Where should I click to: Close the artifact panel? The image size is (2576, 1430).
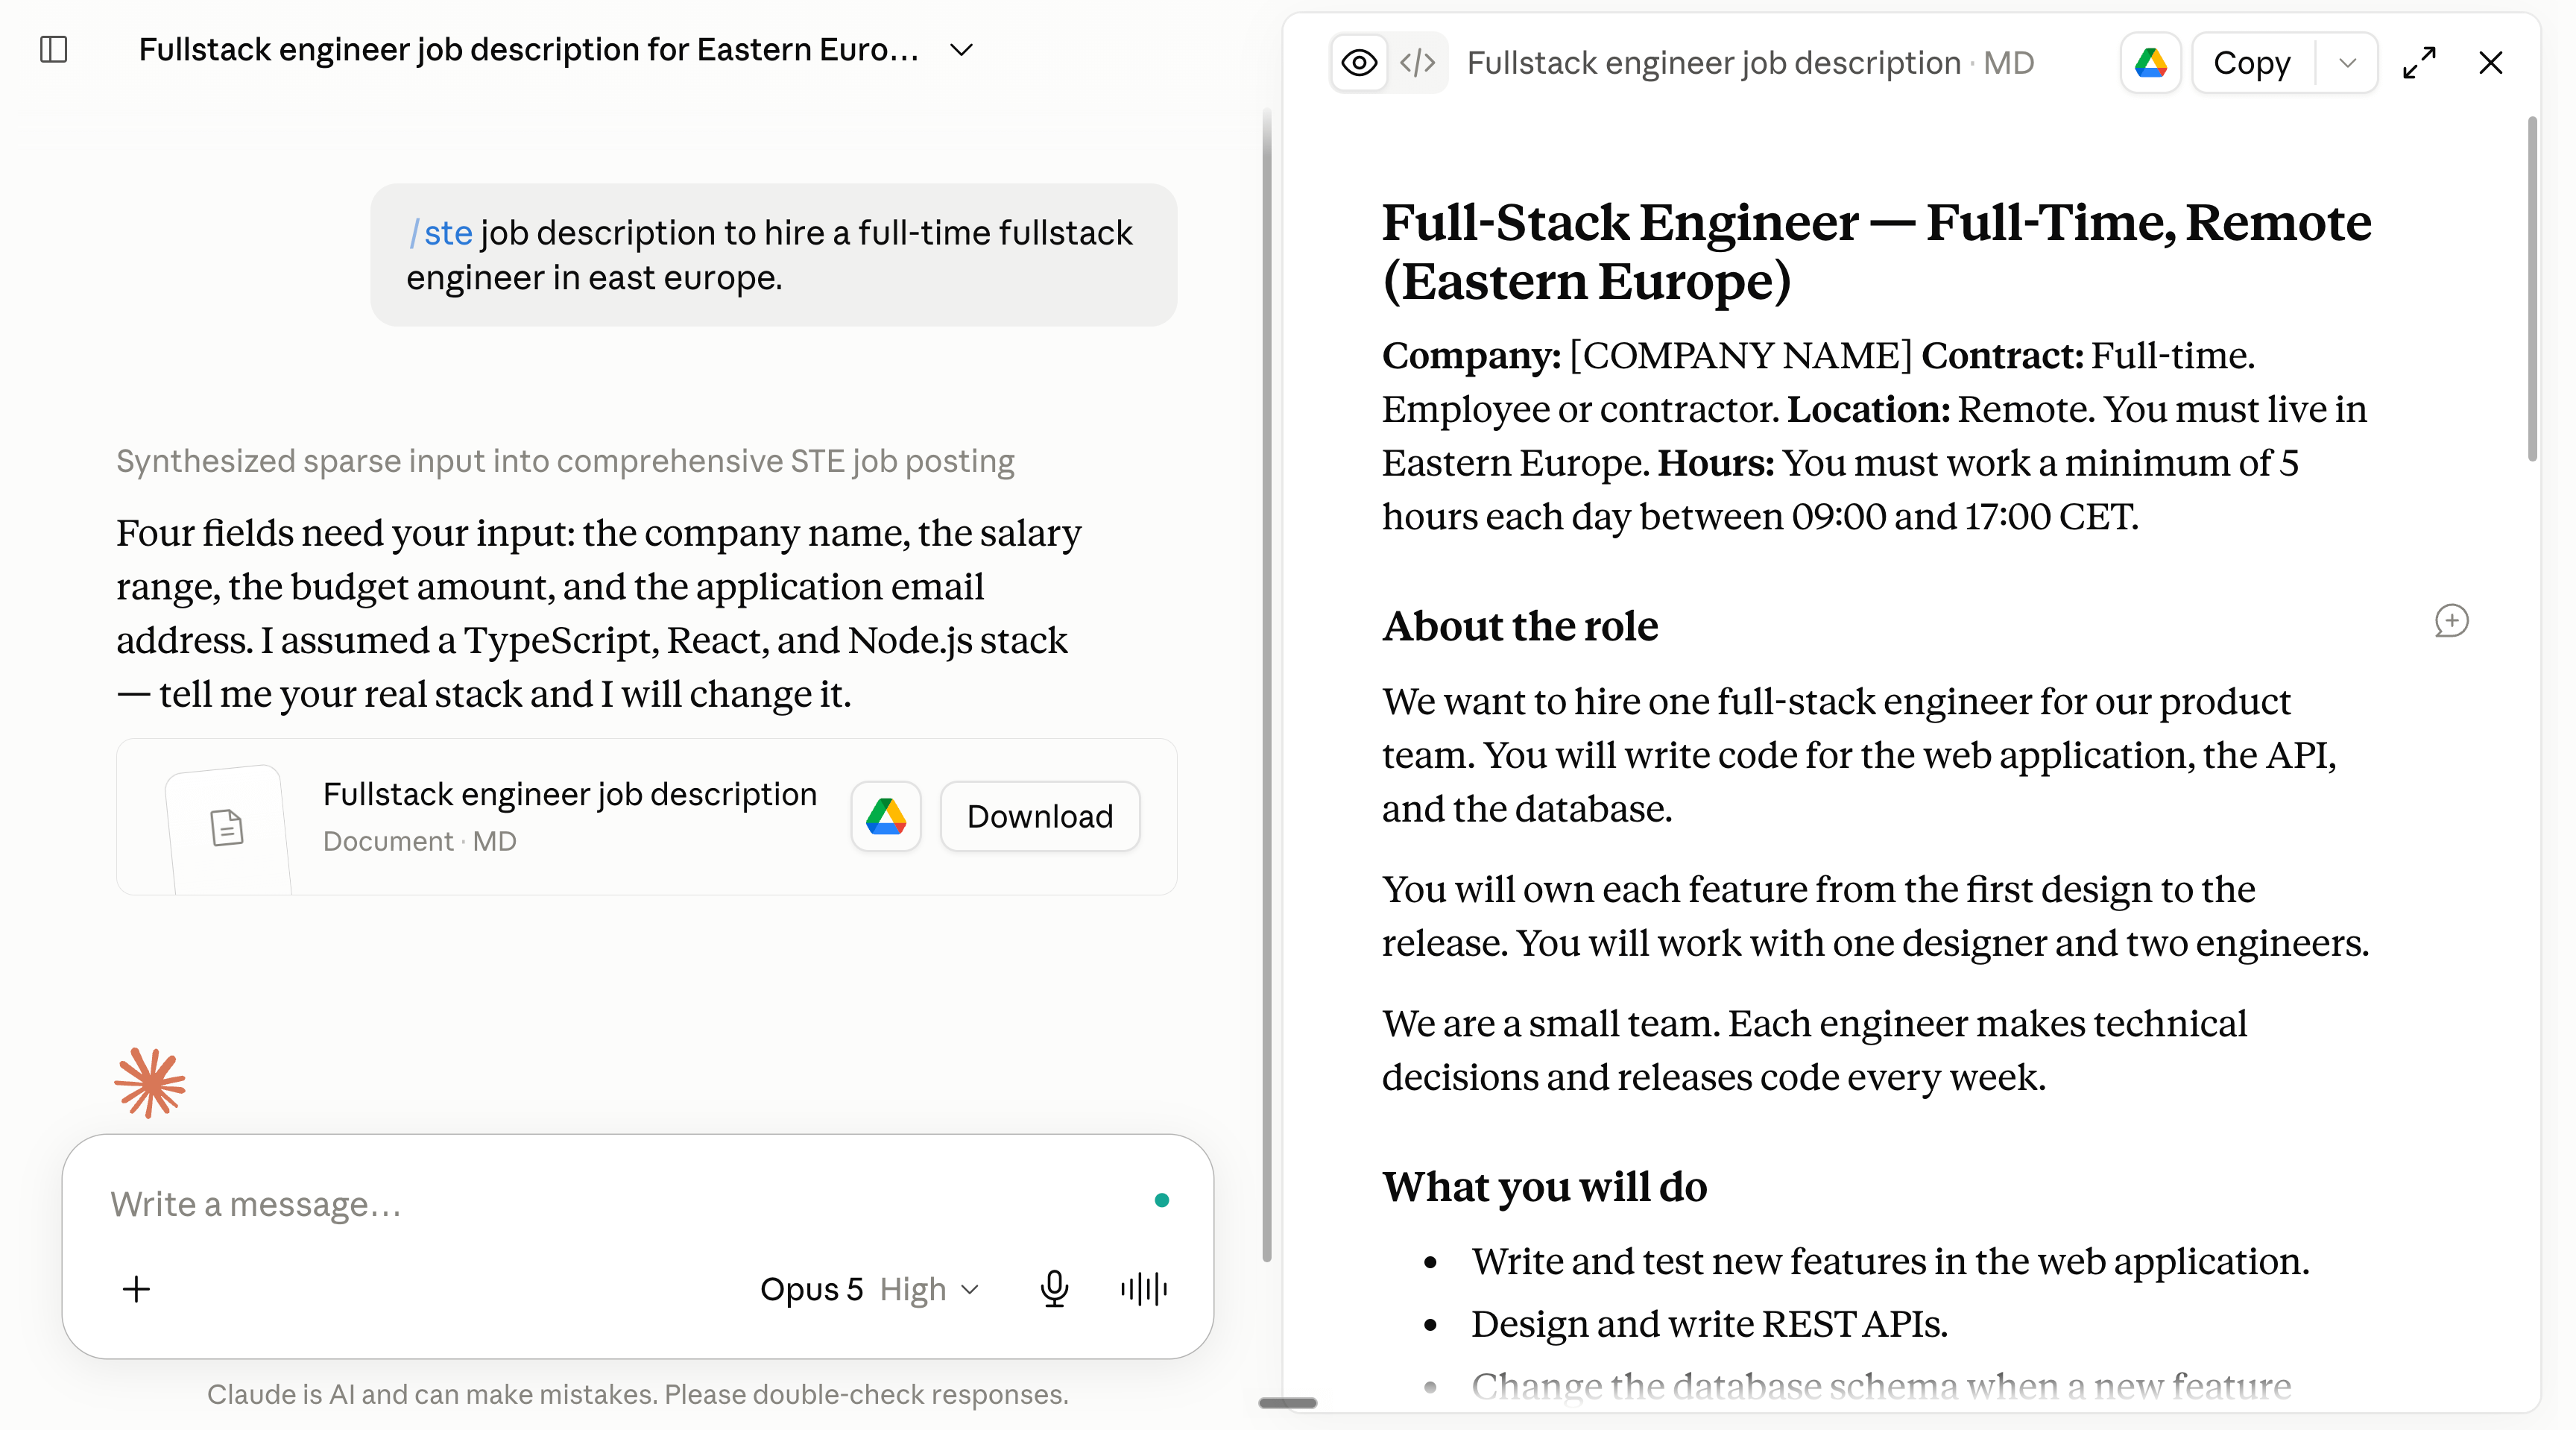pyautogui.click(x=2491, y=63)
